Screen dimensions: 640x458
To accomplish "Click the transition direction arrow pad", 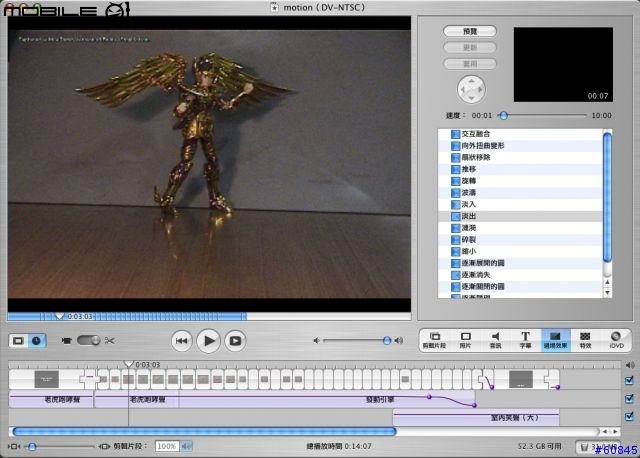I will click(471, 89).
